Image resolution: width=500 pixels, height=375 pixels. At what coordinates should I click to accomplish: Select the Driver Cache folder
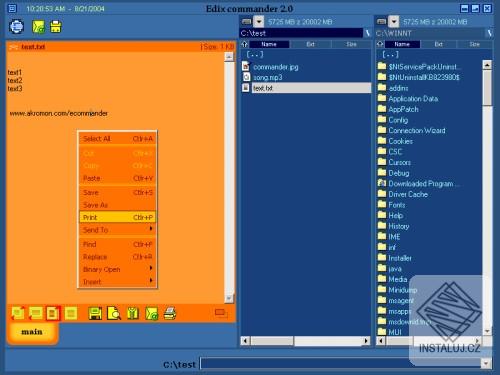click(x=408, y=194)
